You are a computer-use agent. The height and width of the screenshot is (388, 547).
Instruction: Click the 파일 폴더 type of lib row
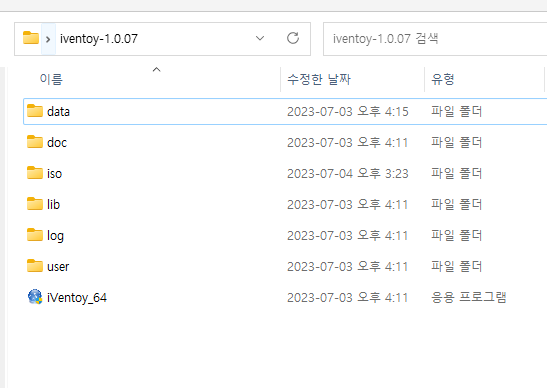tap(457, 204)
